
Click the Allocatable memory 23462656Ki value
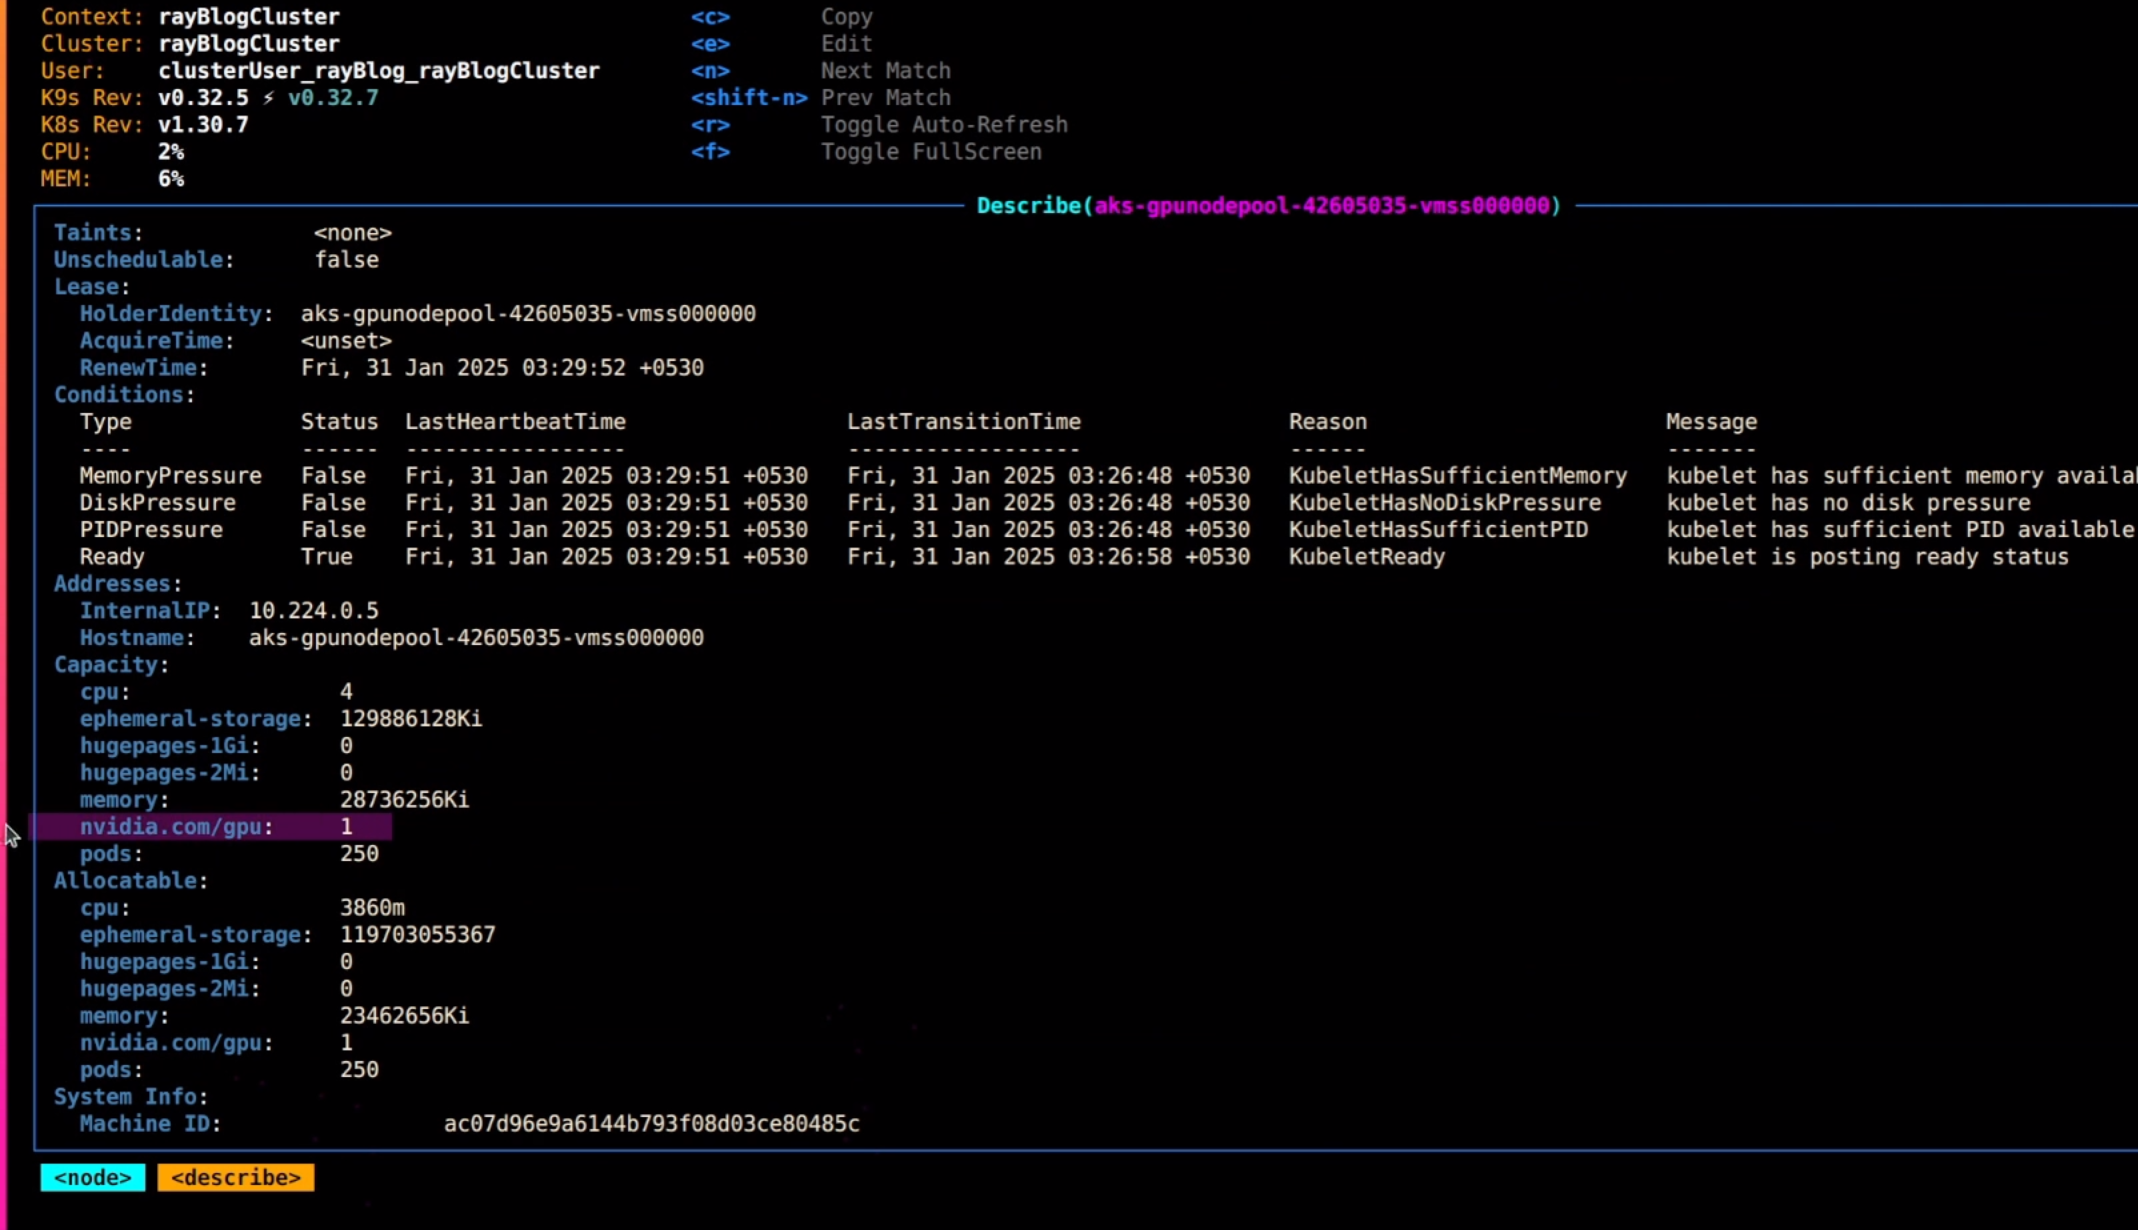pos(404,1016)
